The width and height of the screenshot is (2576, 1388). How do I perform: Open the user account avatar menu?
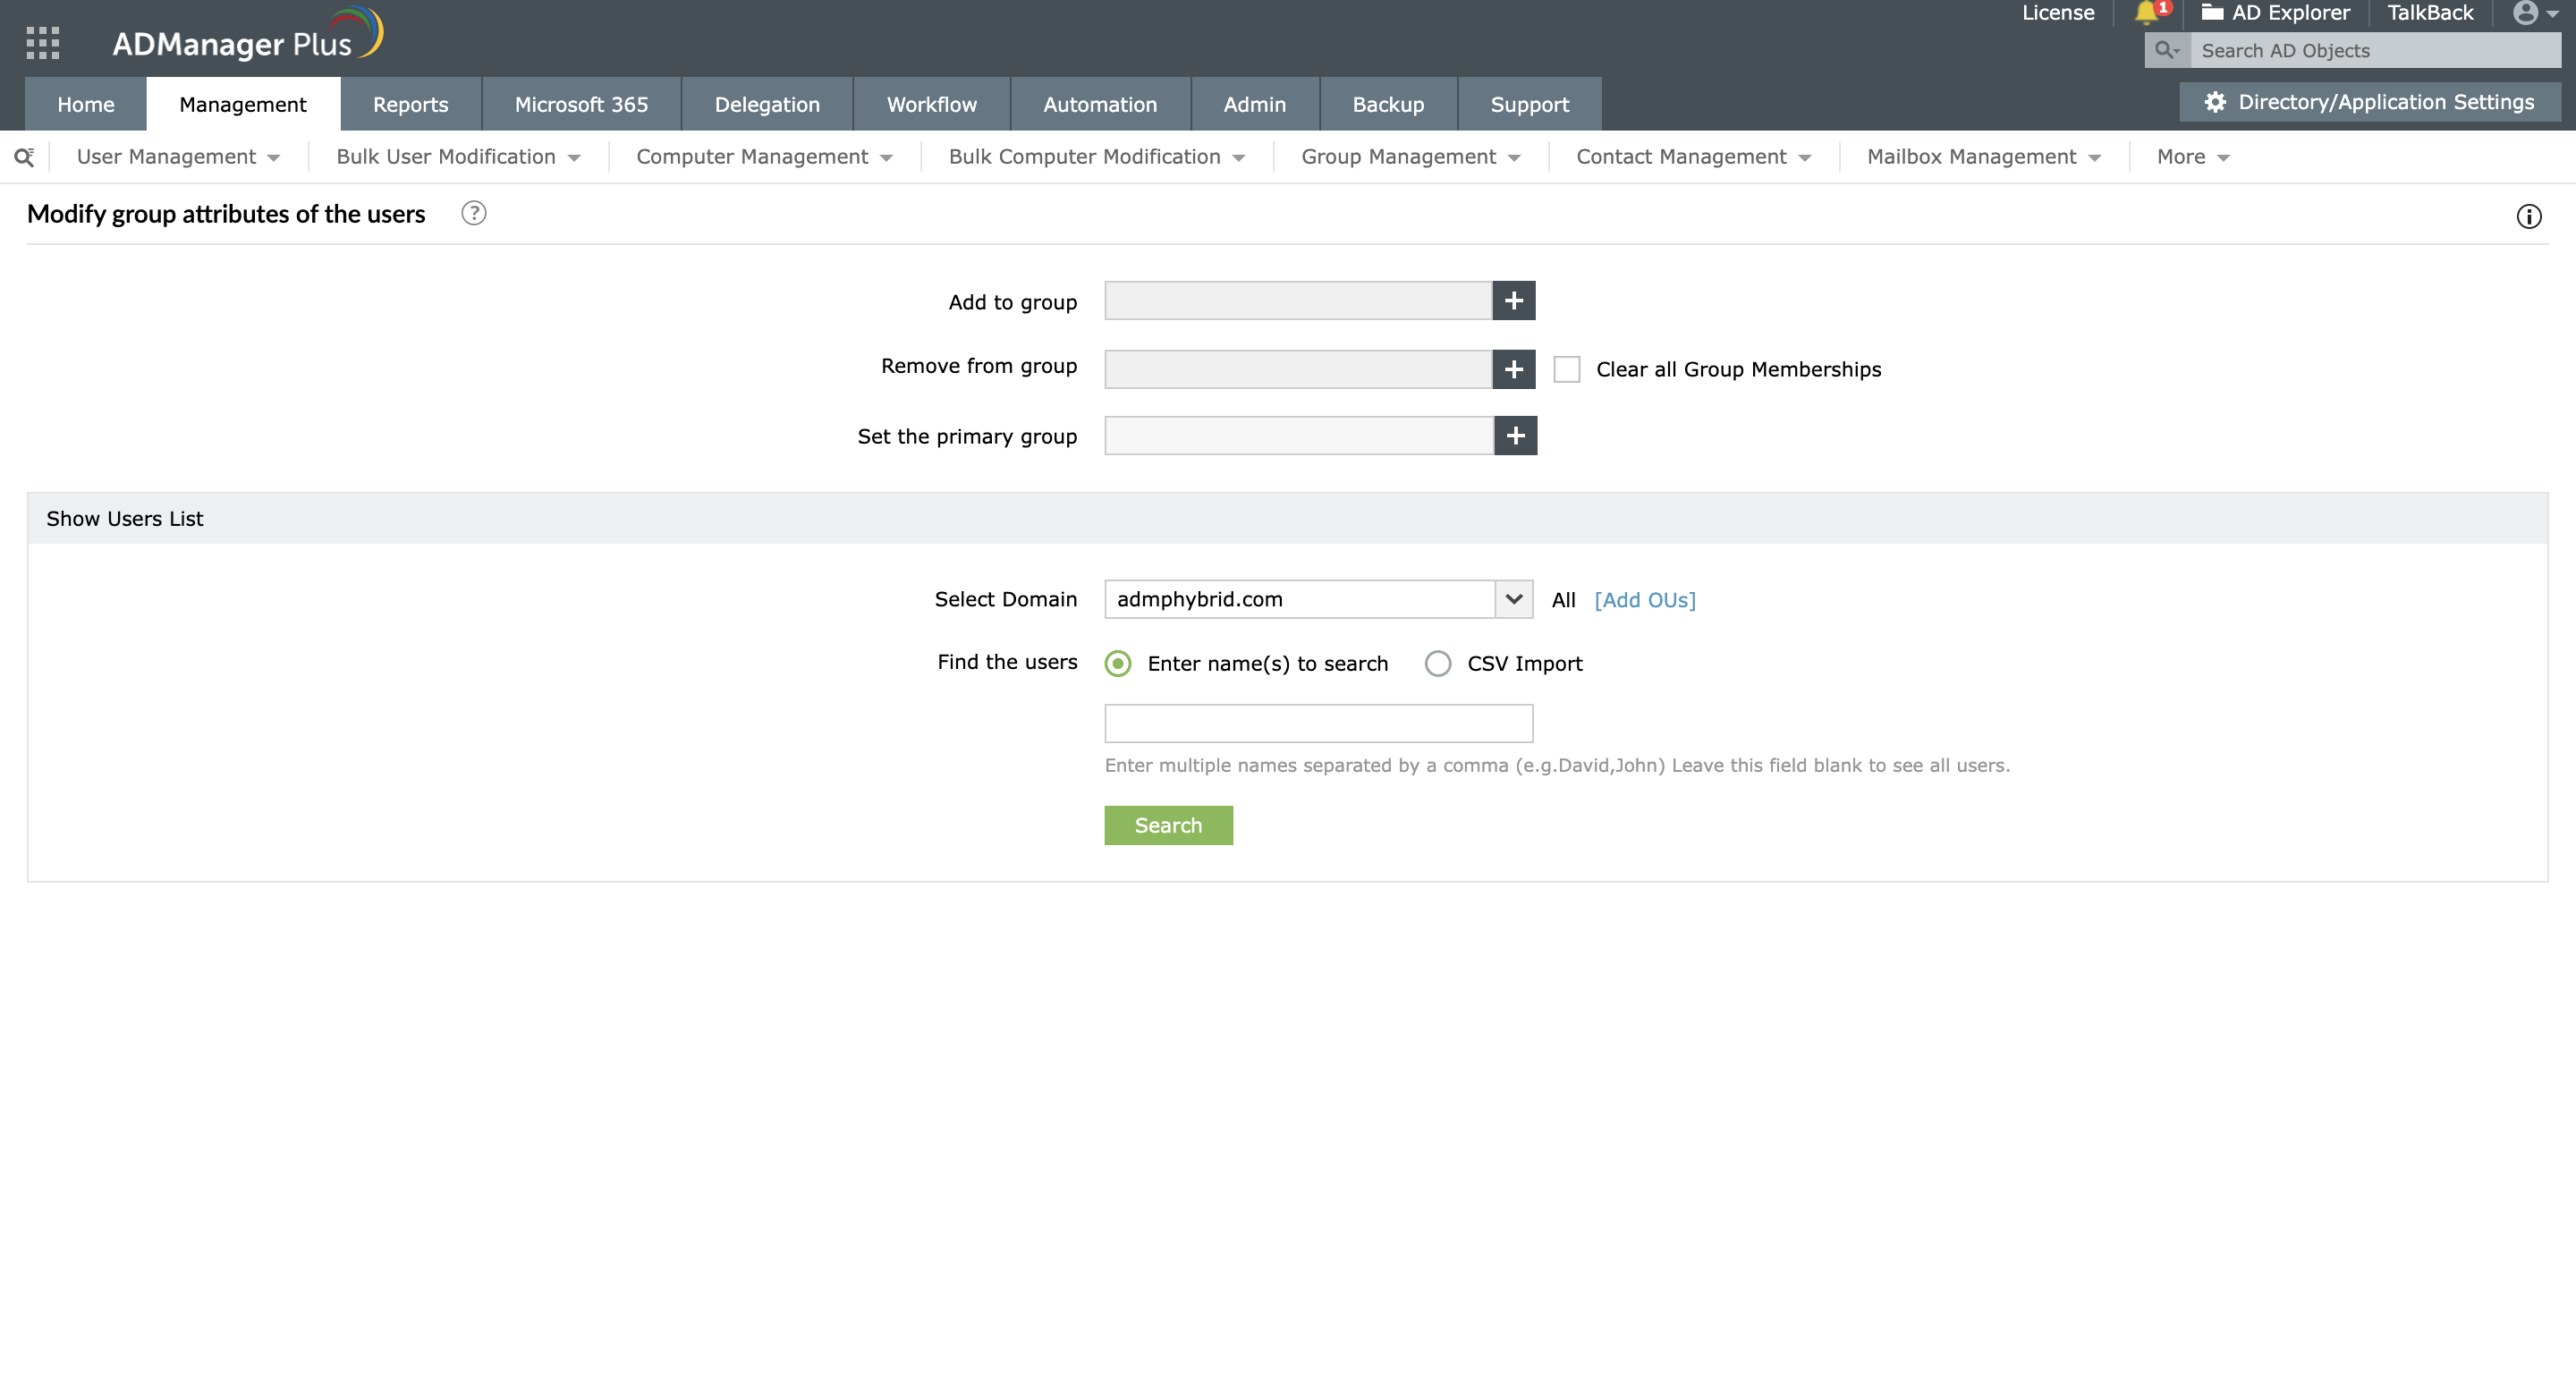(2533, 13)
